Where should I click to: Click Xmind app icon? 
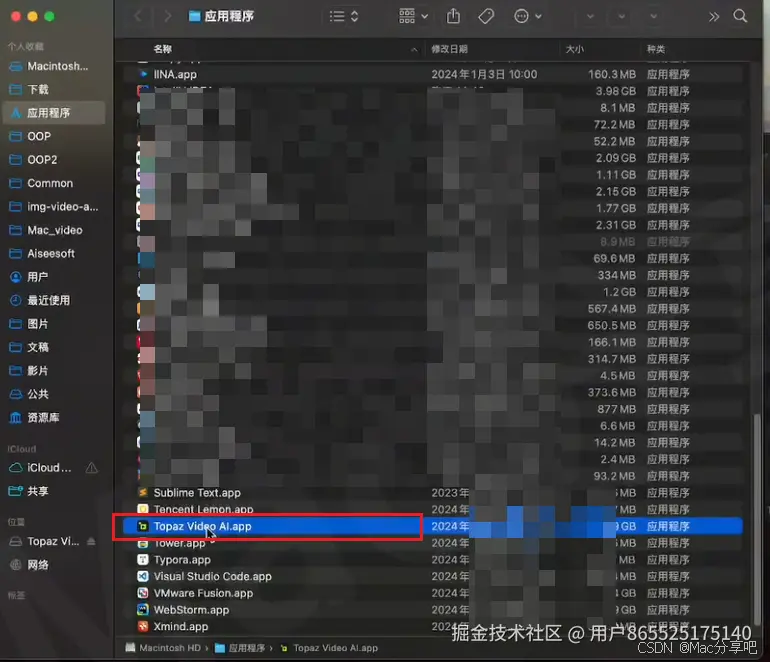click(x=143, y=626)
